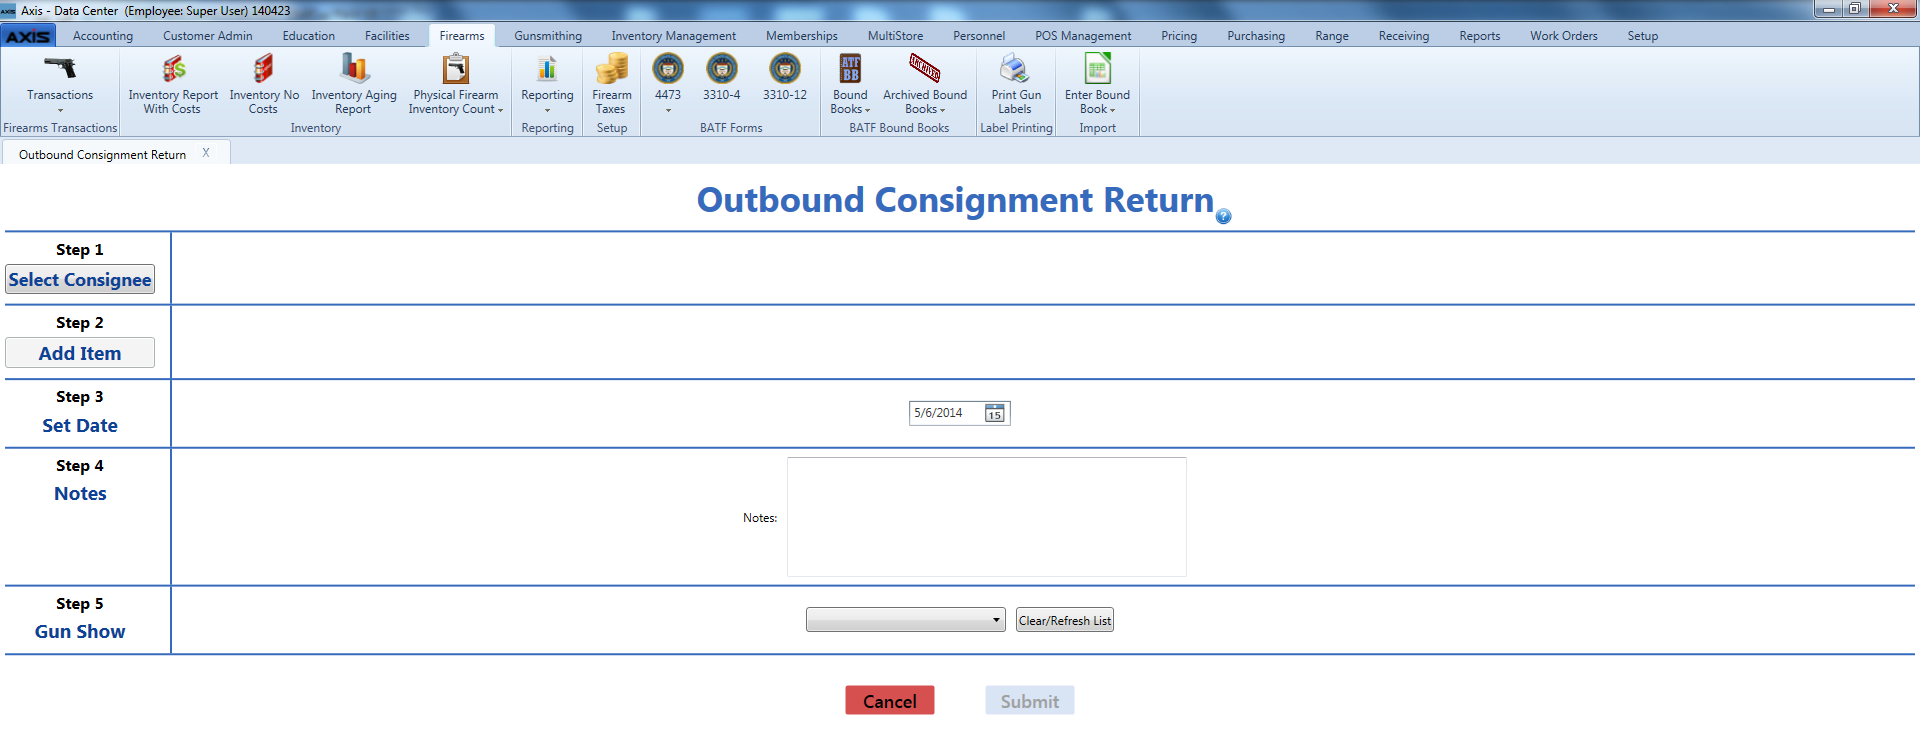Open the Inventory Management tab

pos(674,36)
